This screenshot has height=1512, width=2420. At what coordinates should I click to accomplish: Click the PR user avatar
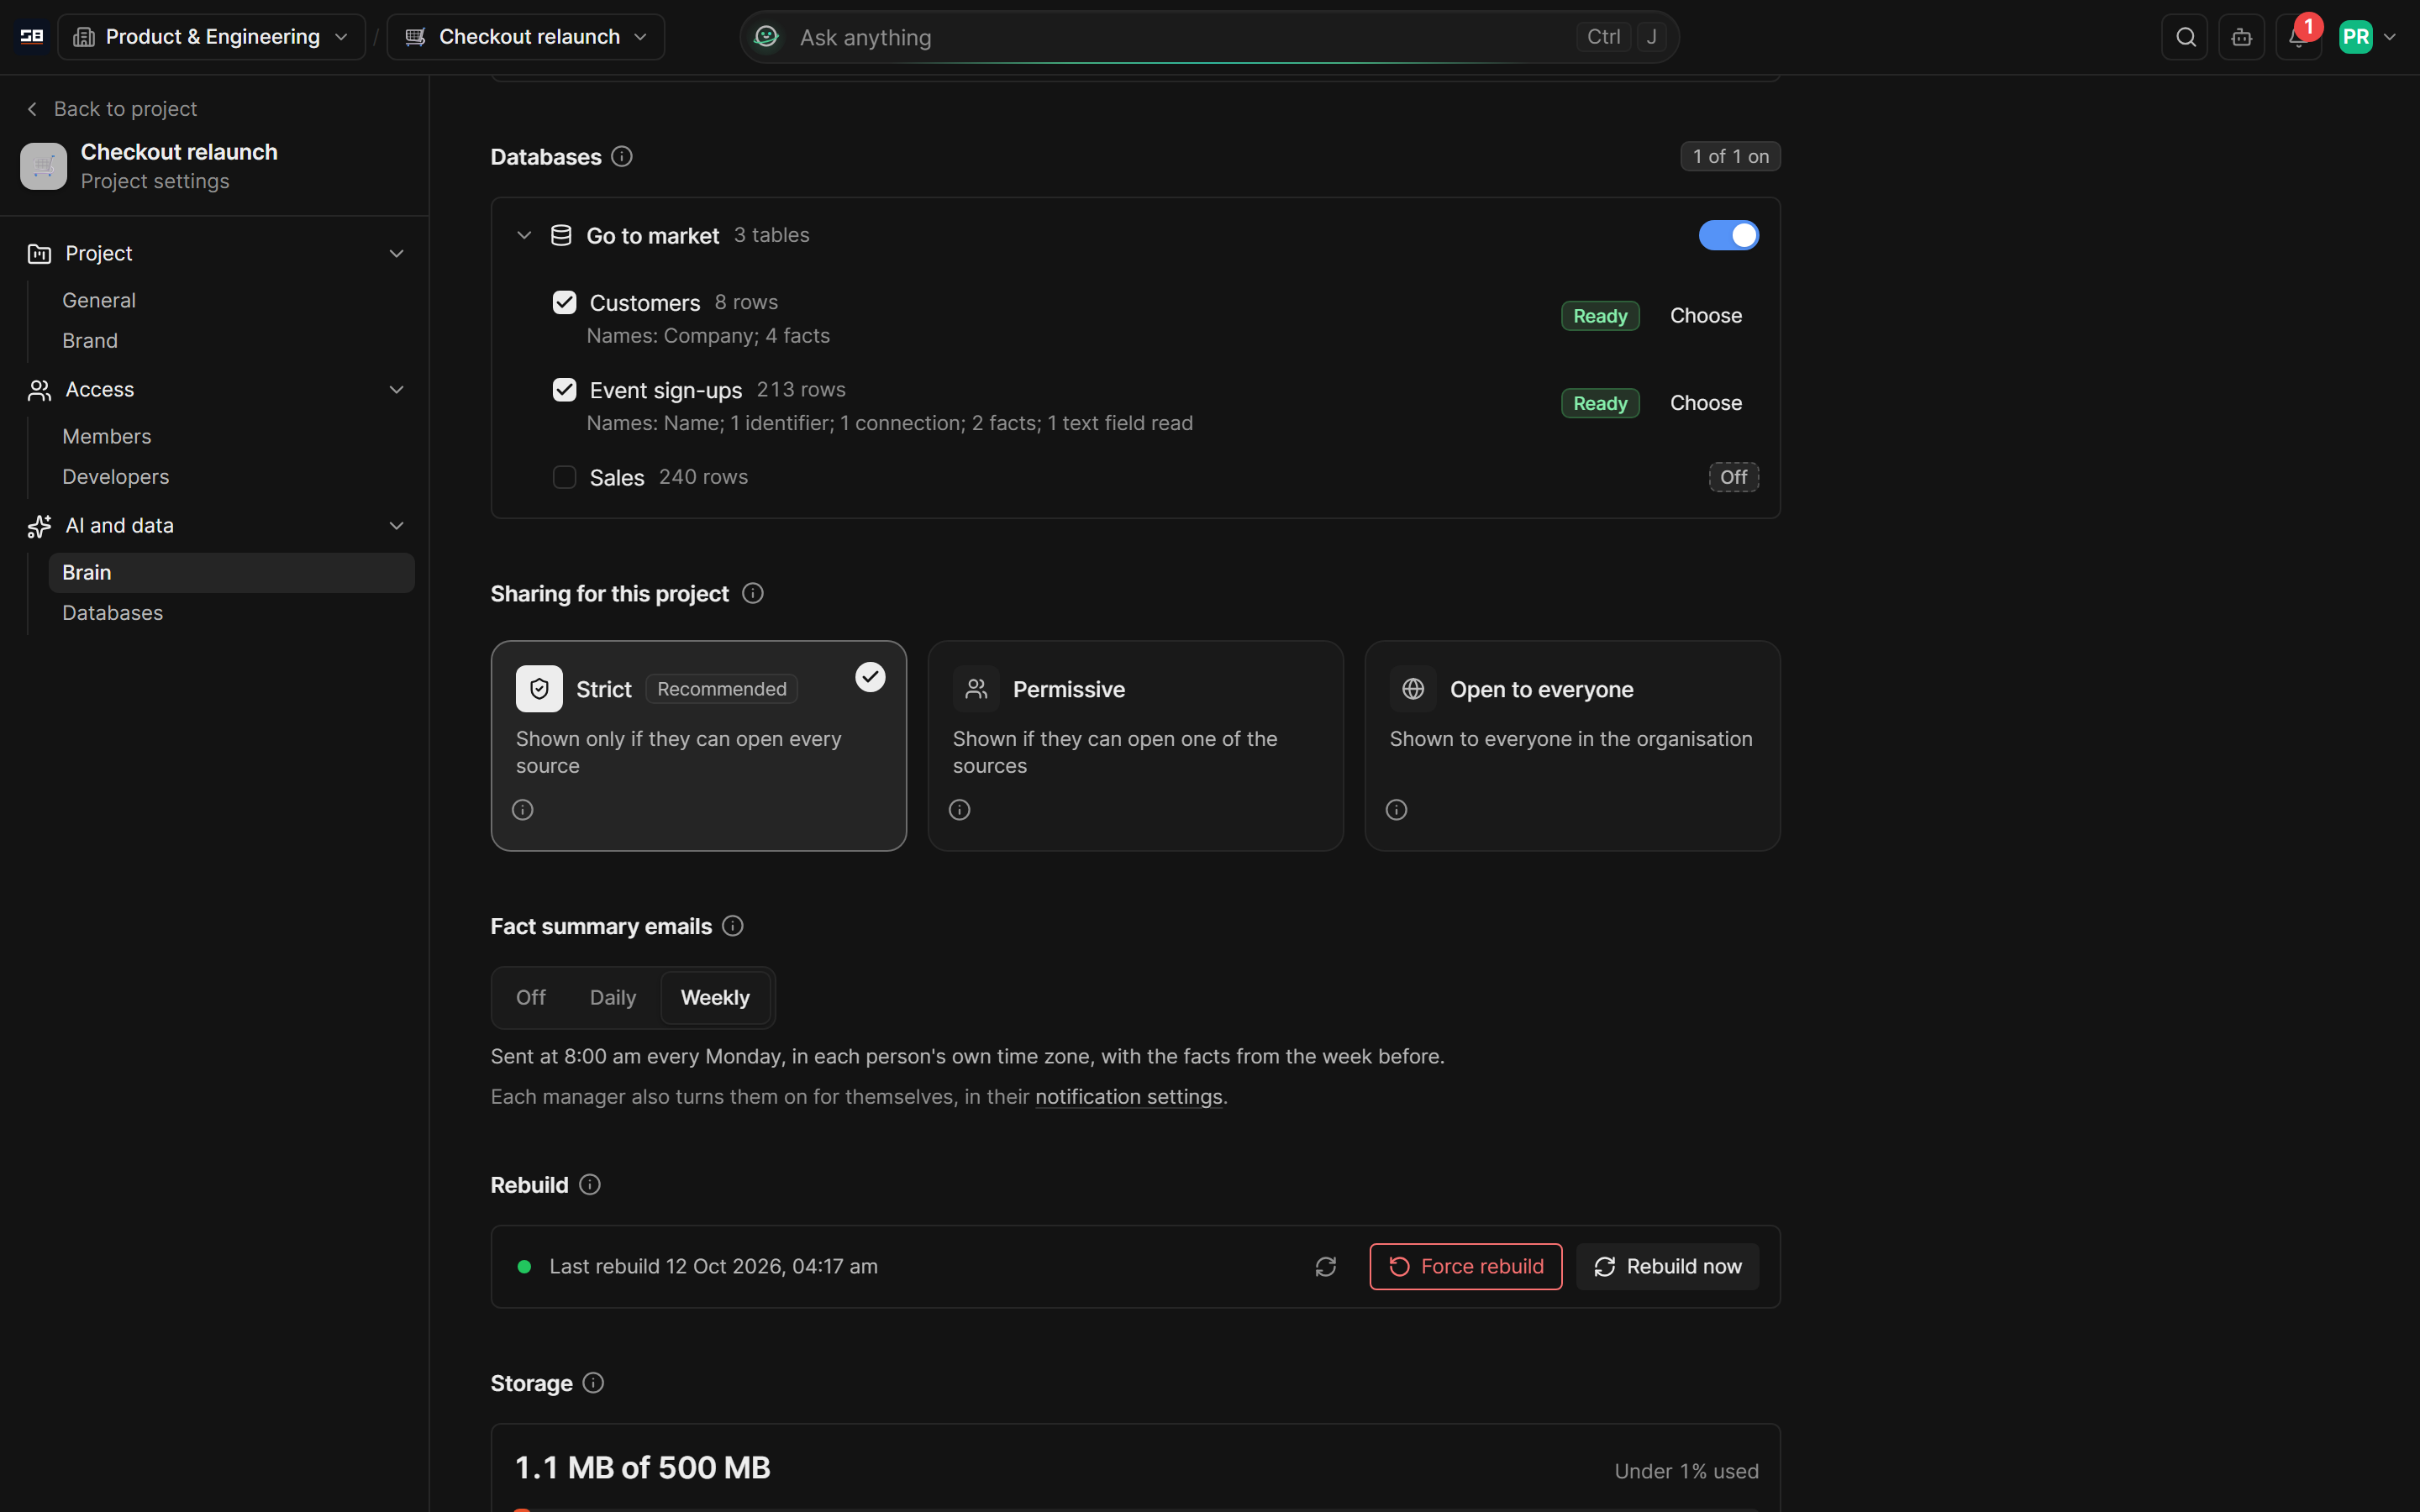2355,37
